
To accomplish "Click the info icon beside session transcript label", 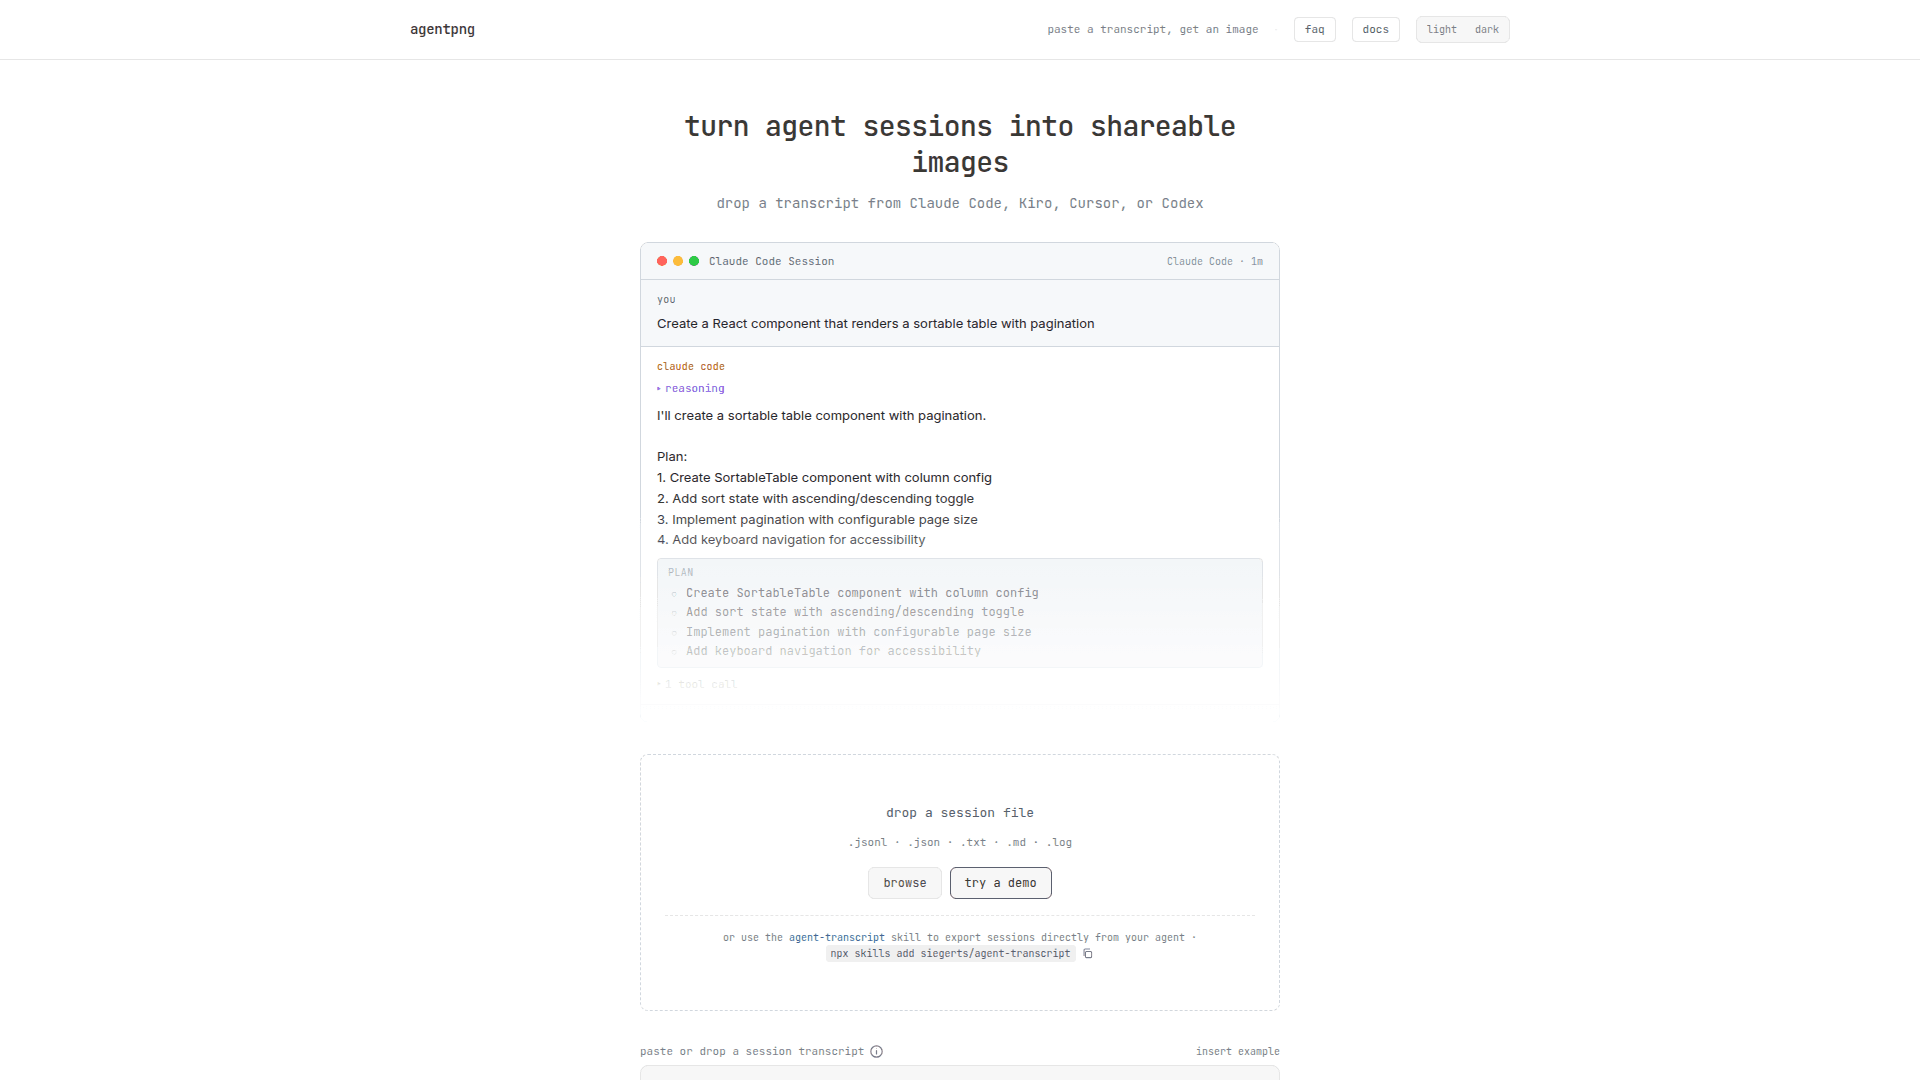I will tap(876, 1051).
